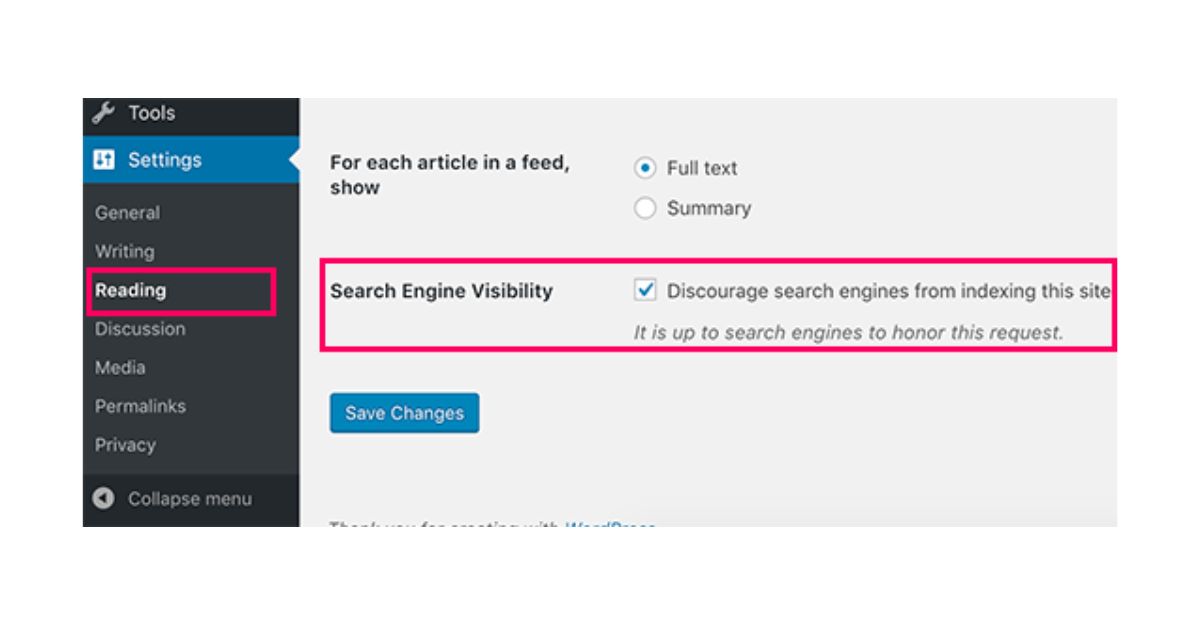Click the WordPress link in footer
The height and width of the screenshot is (625, 1200).
[611, 524]
